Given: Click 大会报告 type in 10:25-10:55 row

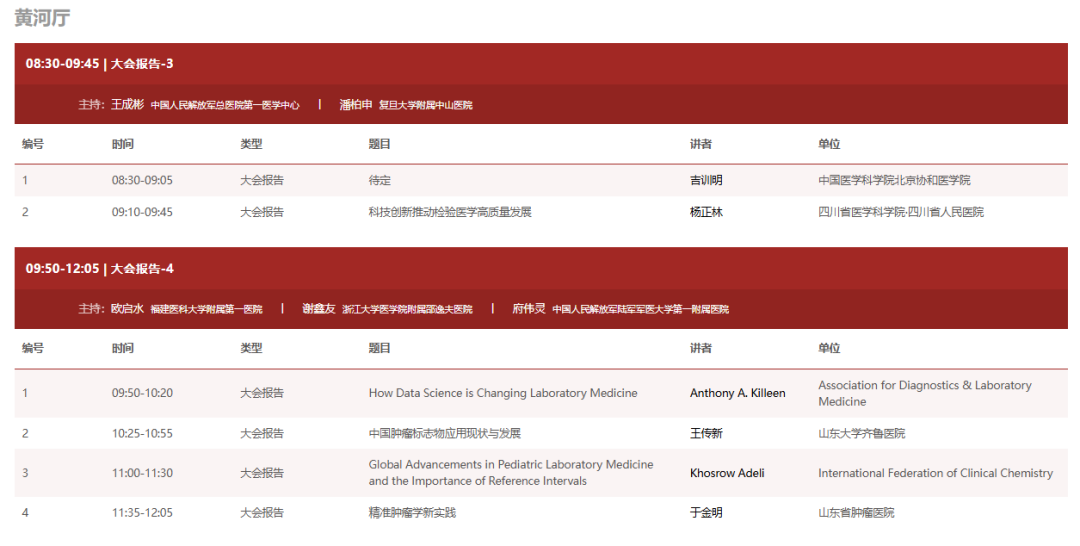Looking at the screenshot, I should tap(262, 433).
